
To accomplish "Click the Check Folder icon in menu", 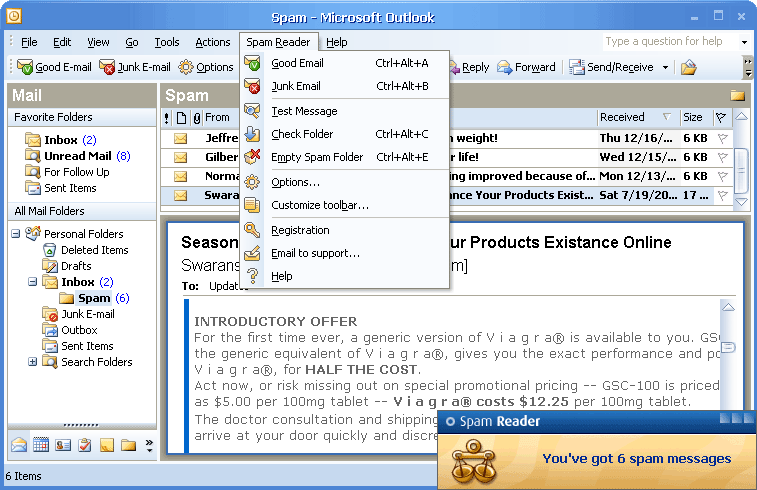I will (x=252, y=134).
